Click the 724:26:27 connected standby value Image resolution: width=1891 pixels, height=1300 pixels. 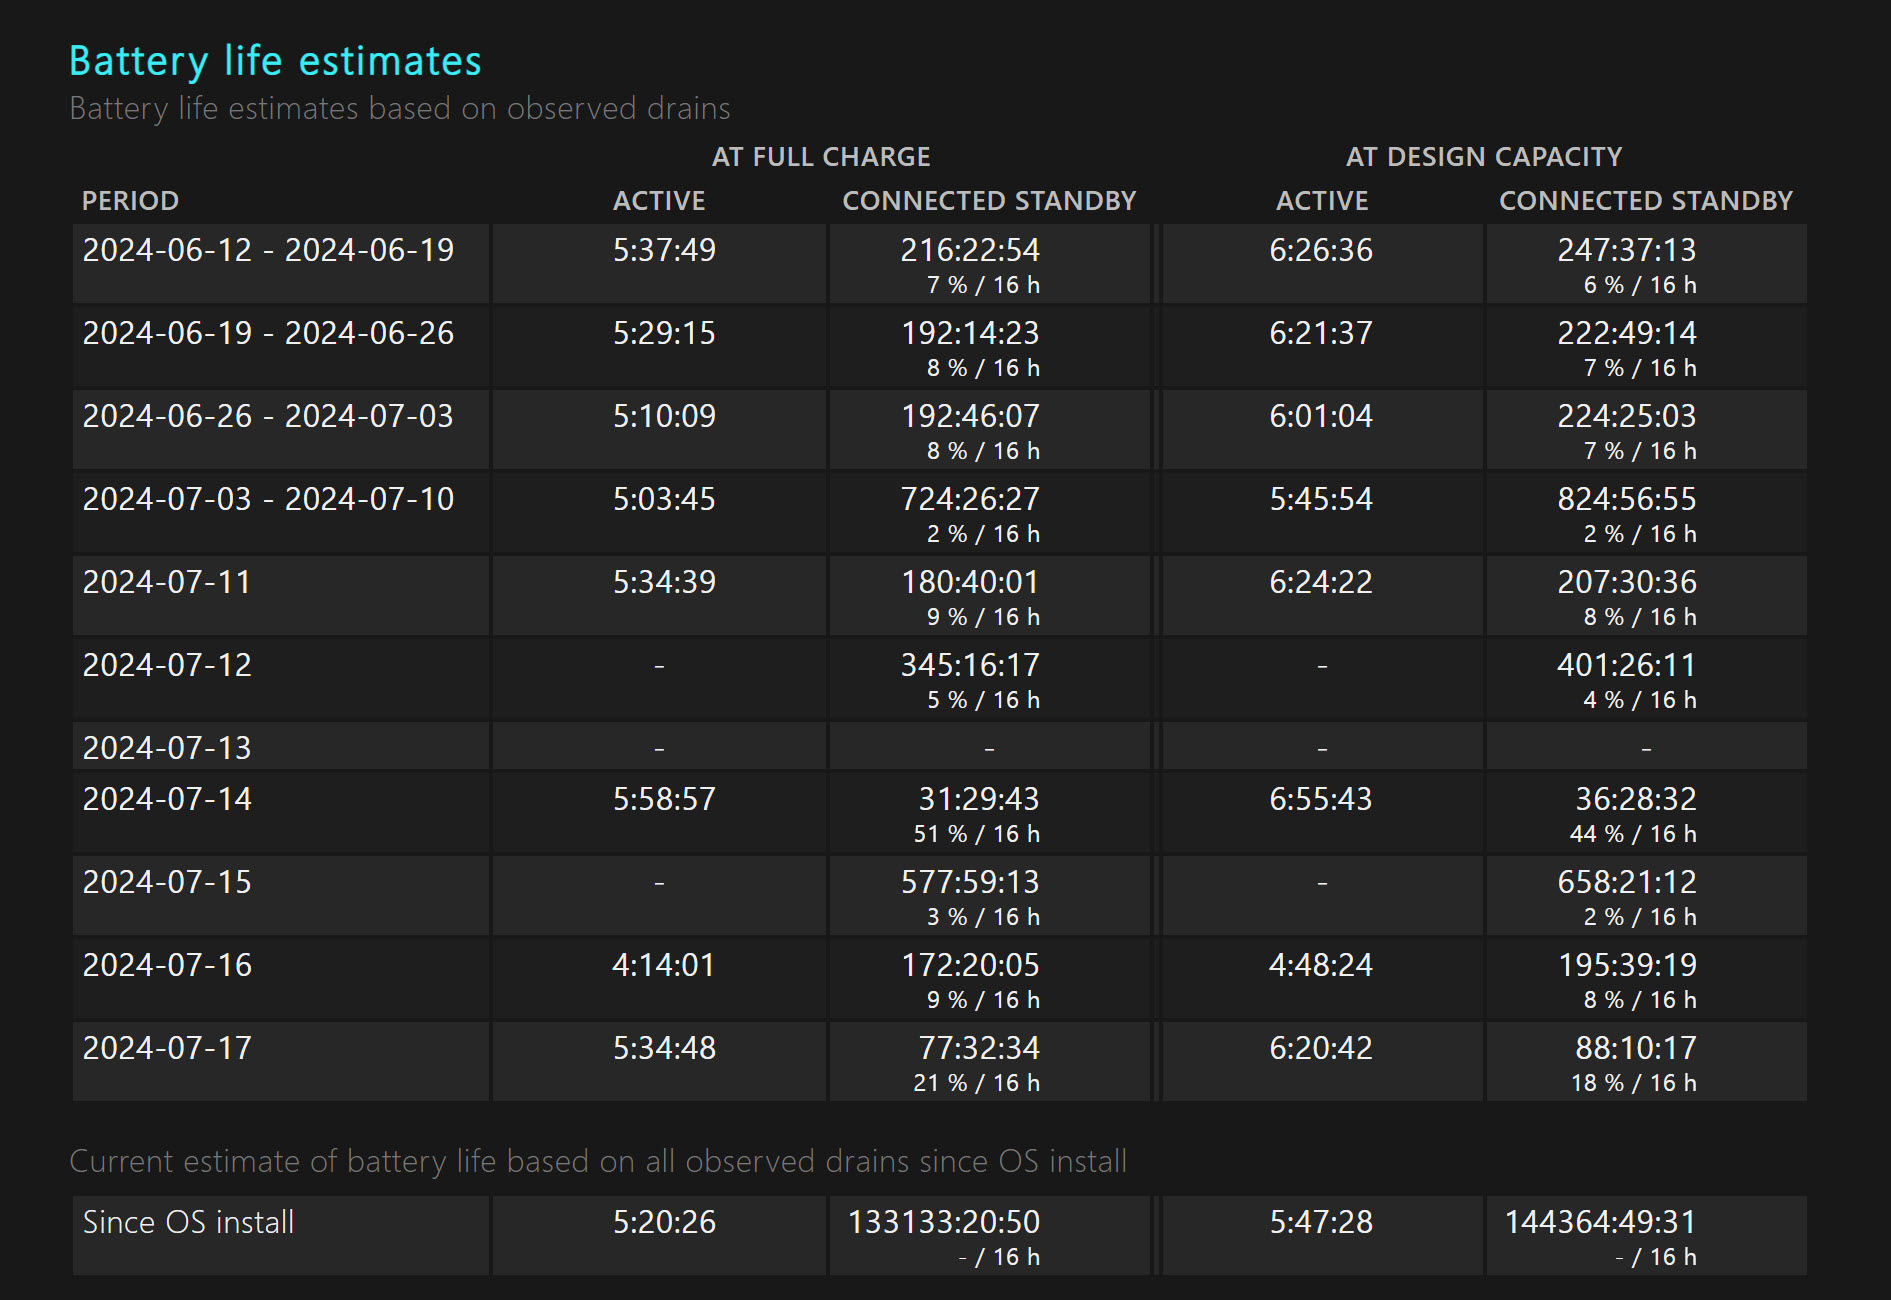(x=970, y=499)
